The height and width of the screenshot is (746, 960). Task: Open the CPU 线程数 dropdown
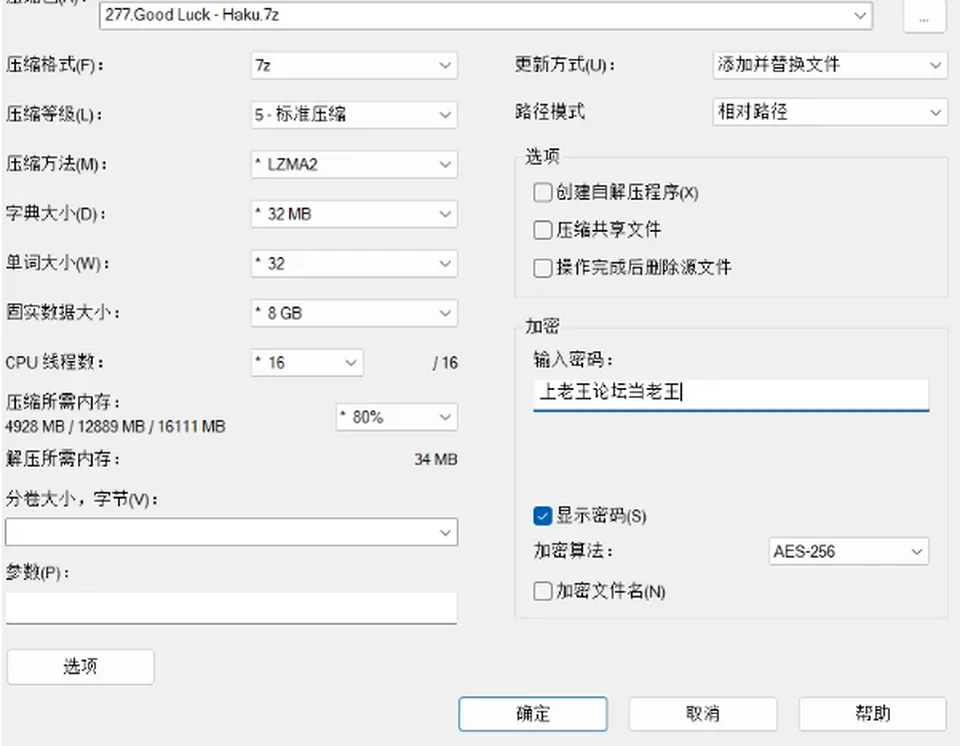(x=307, y=363)
